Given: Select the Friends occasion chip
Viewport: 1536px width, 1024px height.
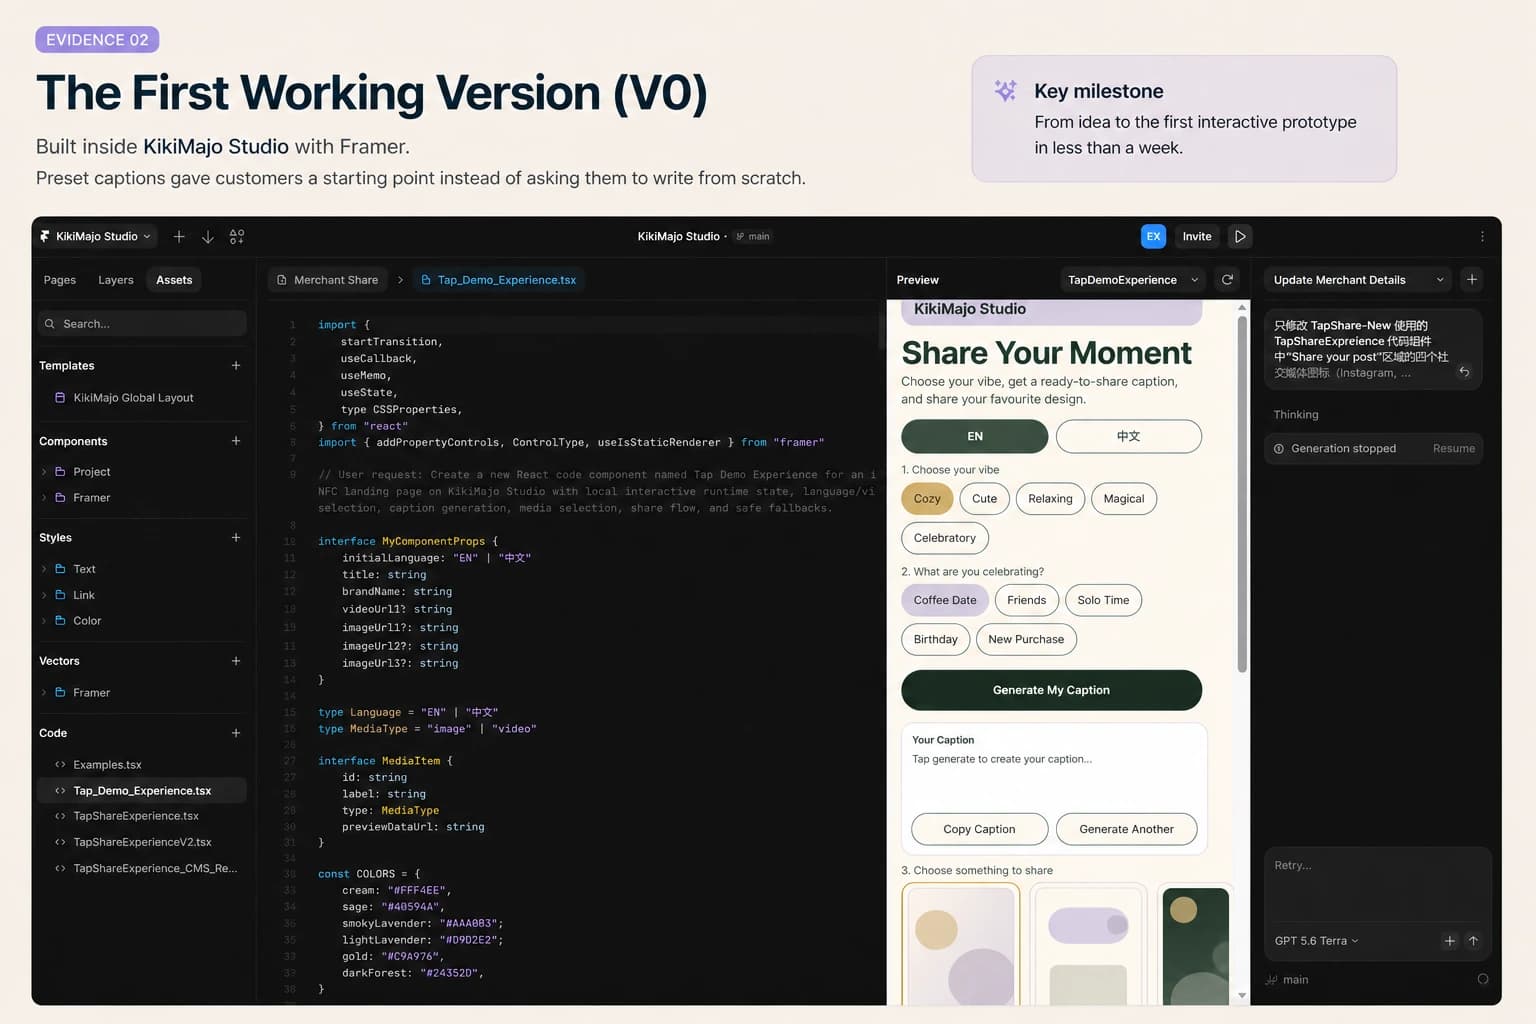Looking at the screenshot, I should click(1027, 600).
